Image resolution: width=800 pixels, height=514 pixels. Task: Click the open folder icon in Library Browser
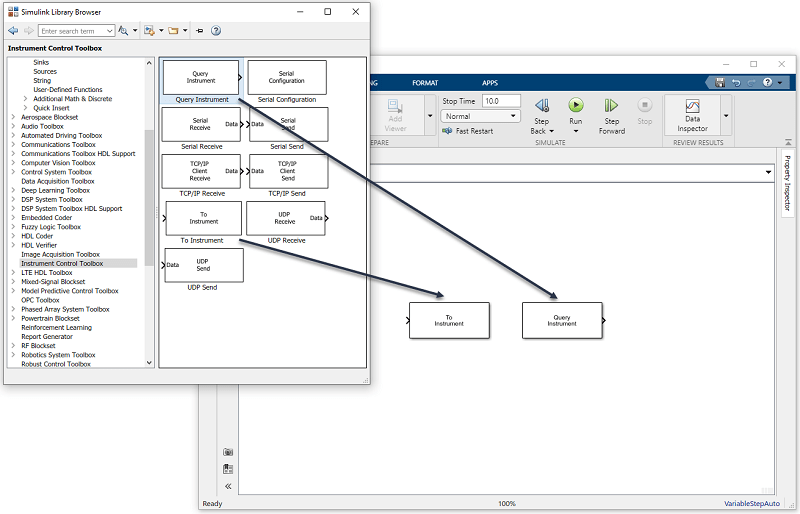pyautogui.click(x=173, y=31)
